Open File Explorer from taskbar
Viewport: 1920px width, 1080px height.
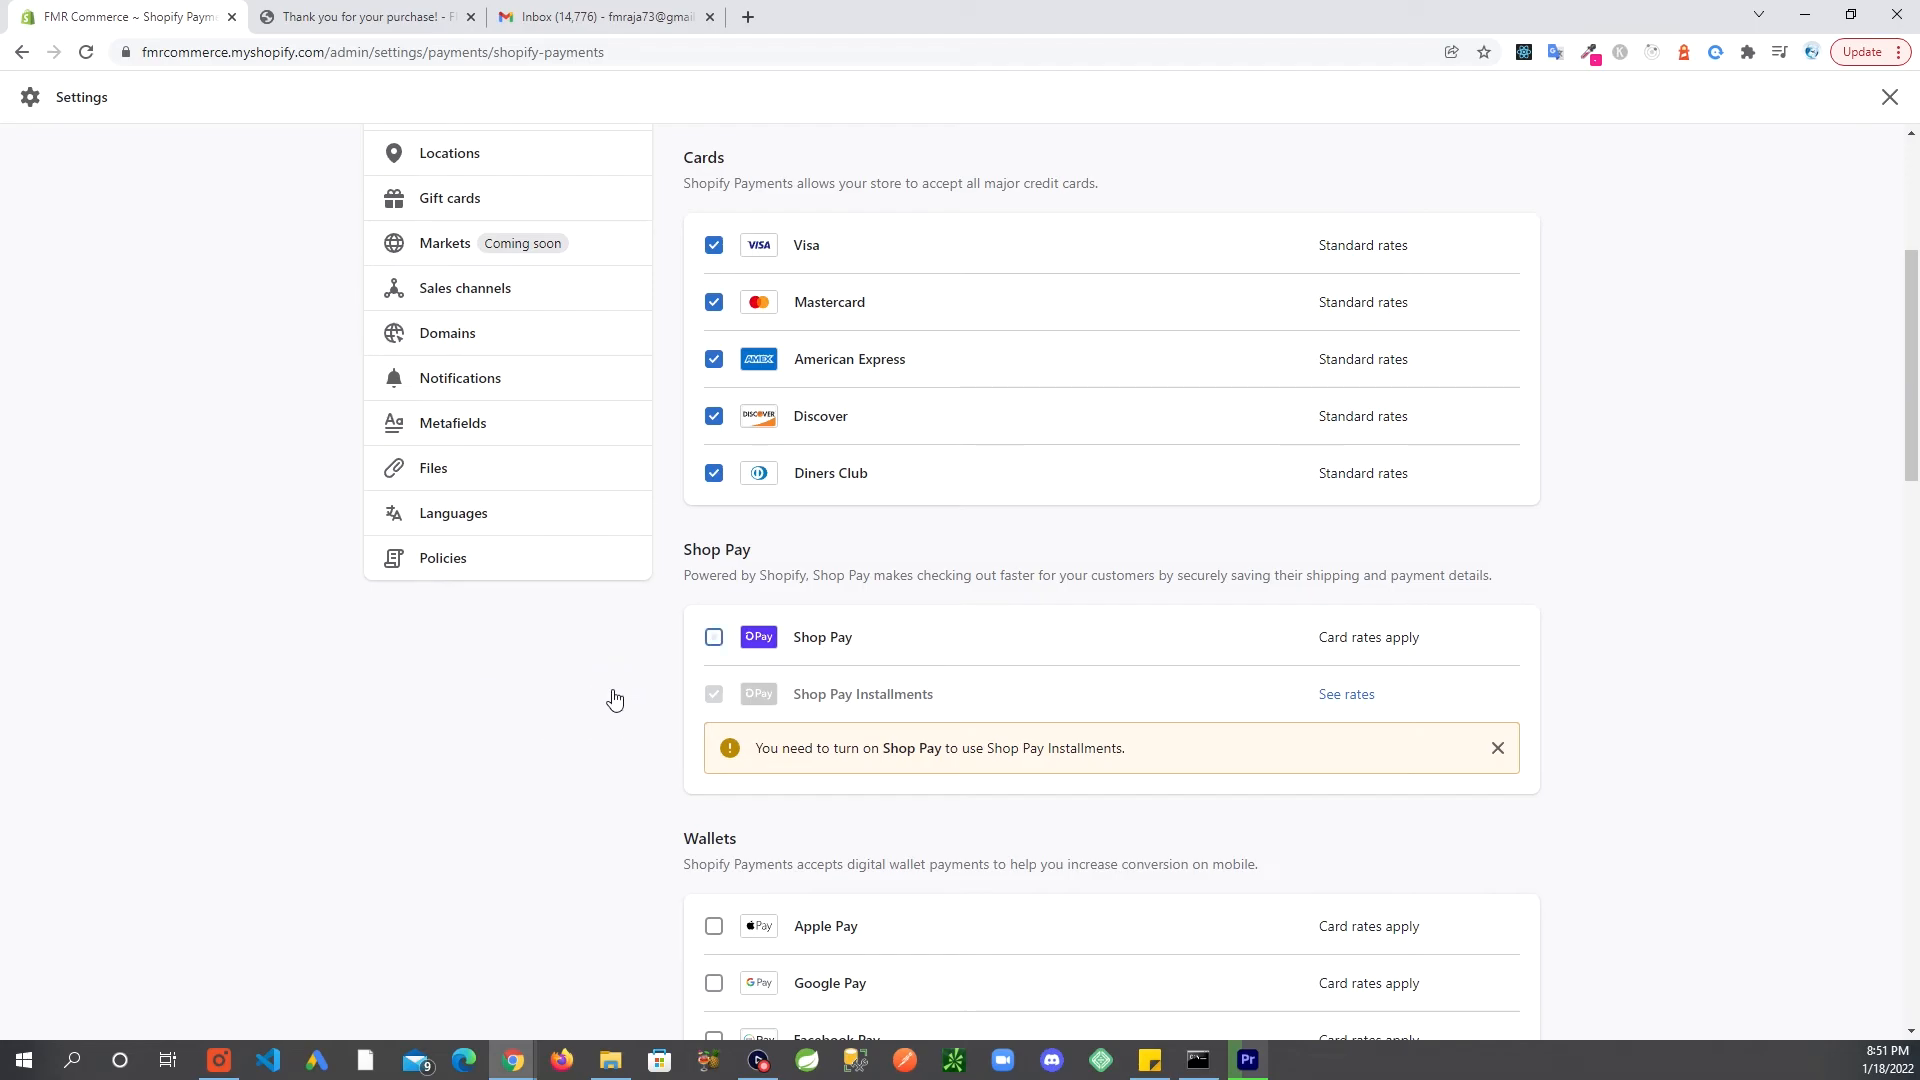point(611,1060)
